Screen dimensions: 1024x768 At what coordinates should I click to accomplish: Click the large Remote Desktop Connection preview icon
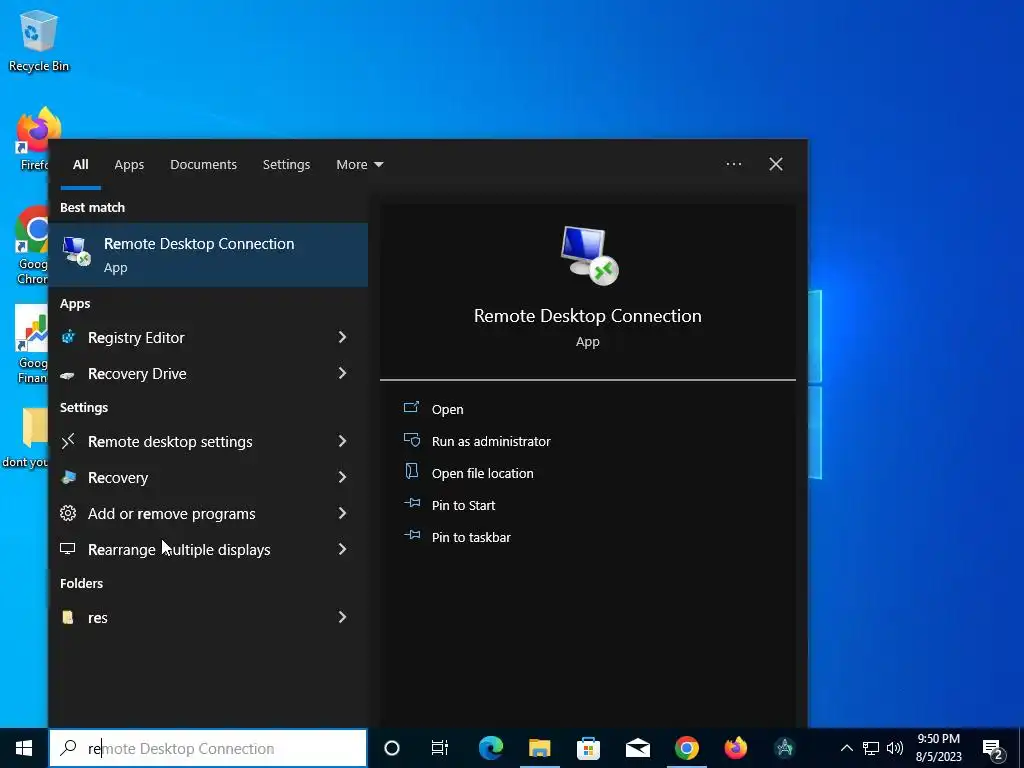pos(589,255)
